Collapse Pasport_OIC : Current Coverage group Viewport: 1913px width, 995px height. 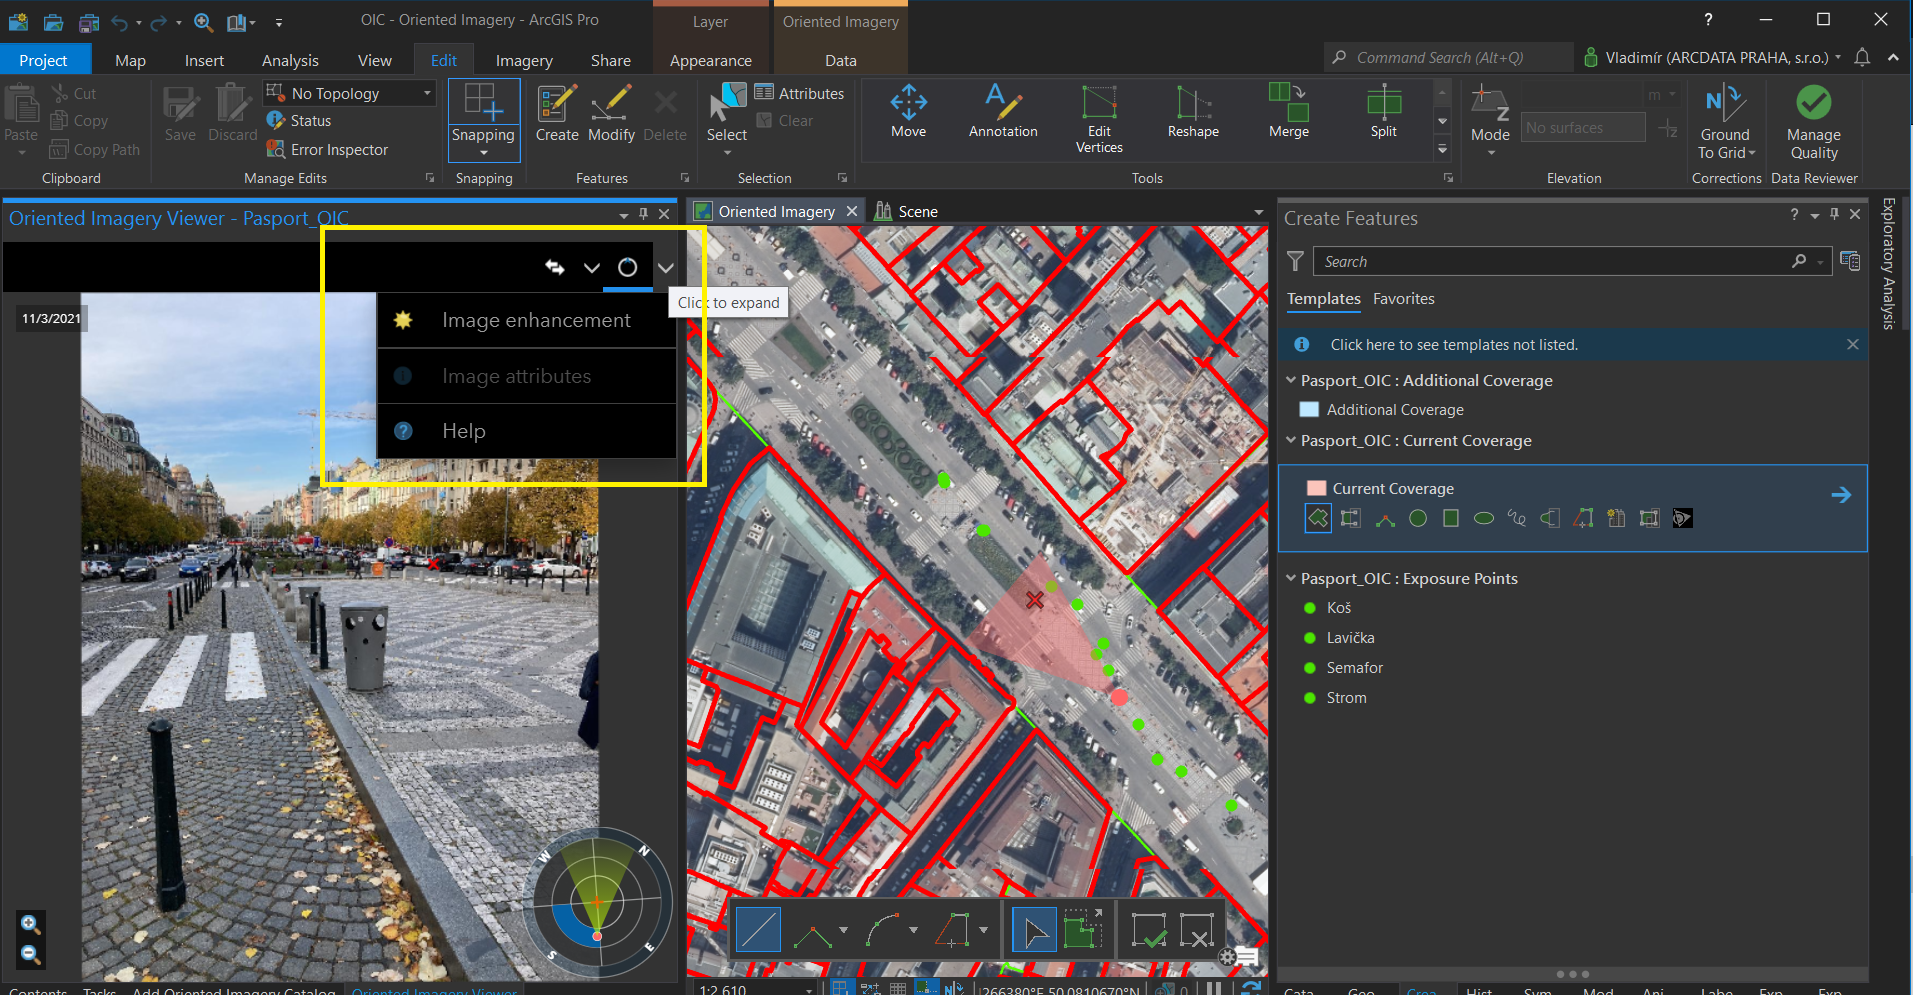tap(1291, 440)
